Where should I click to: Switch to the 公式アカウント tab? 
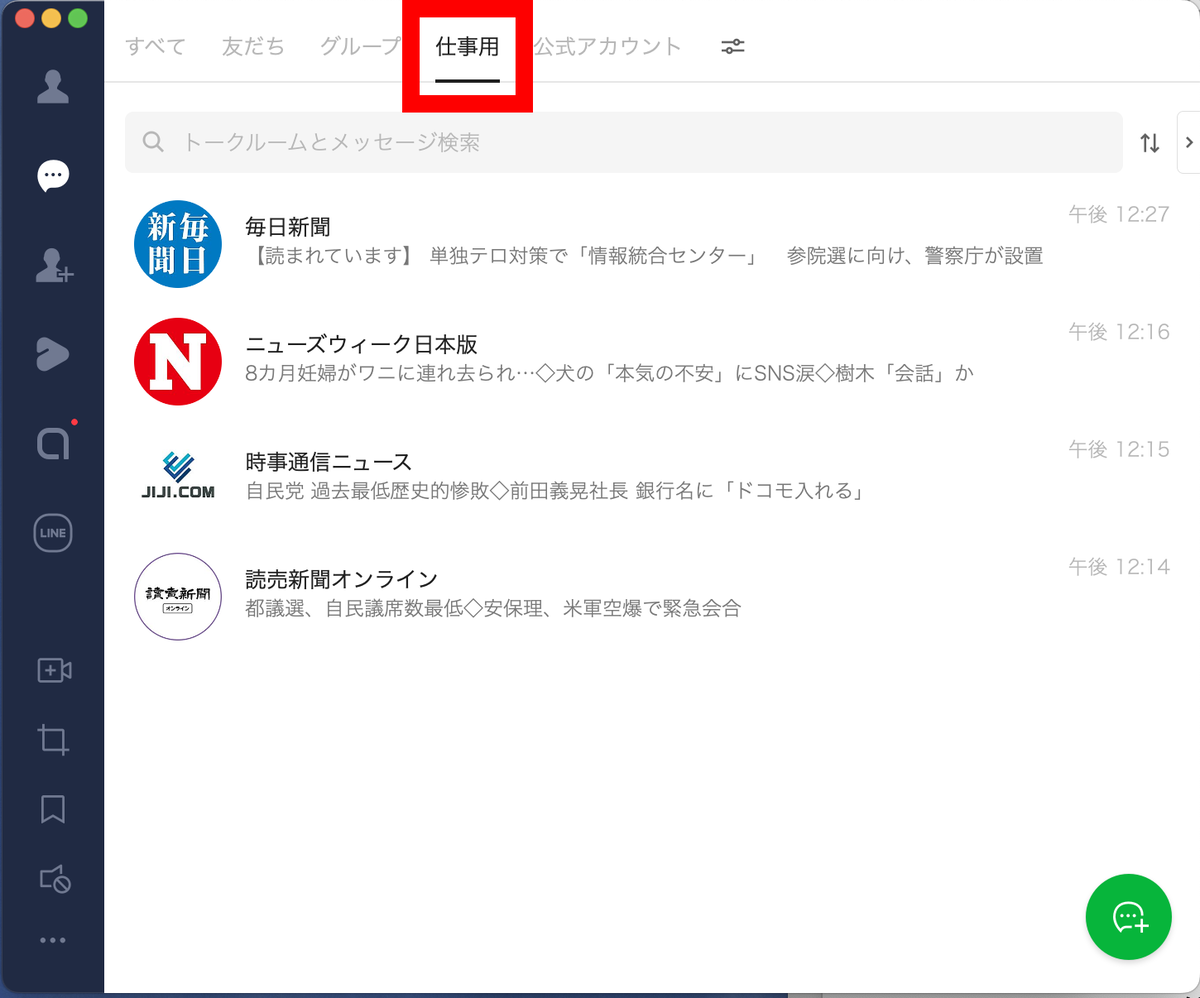[x=607, y=46]
